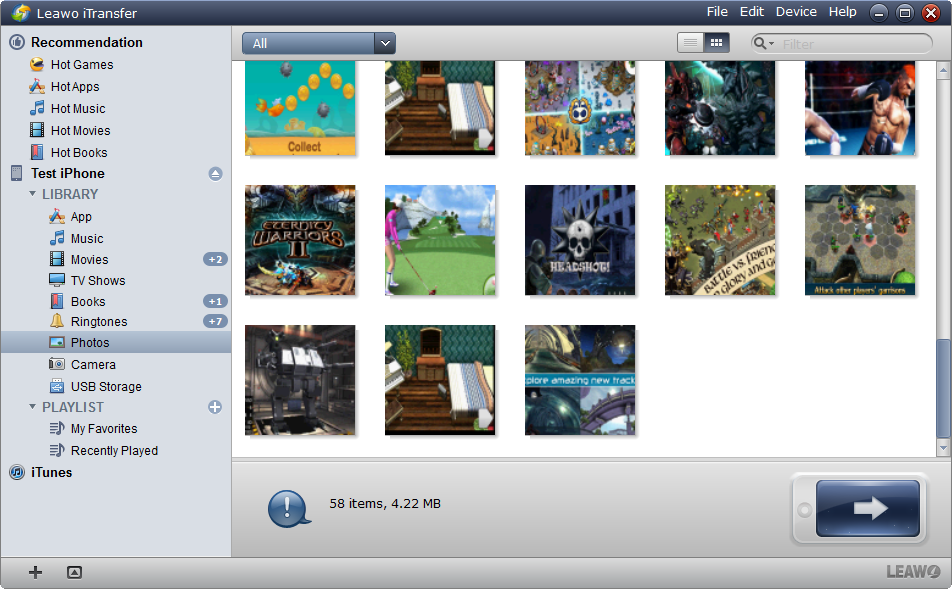
Task: Click the vertical scrollbar thumb
Action: click(943, 388)
